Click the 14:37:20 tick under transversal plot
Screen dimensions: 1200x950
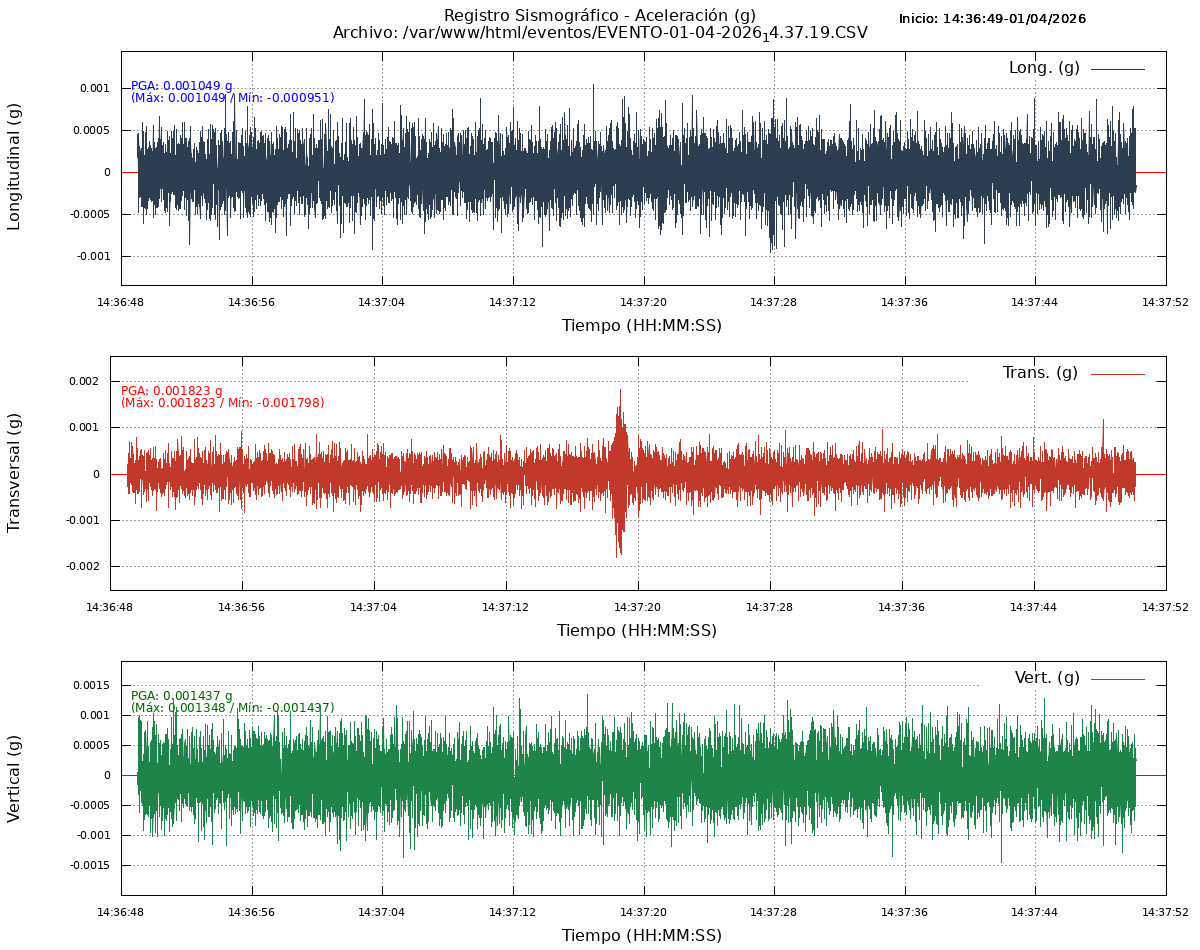[x=637, y=607]
